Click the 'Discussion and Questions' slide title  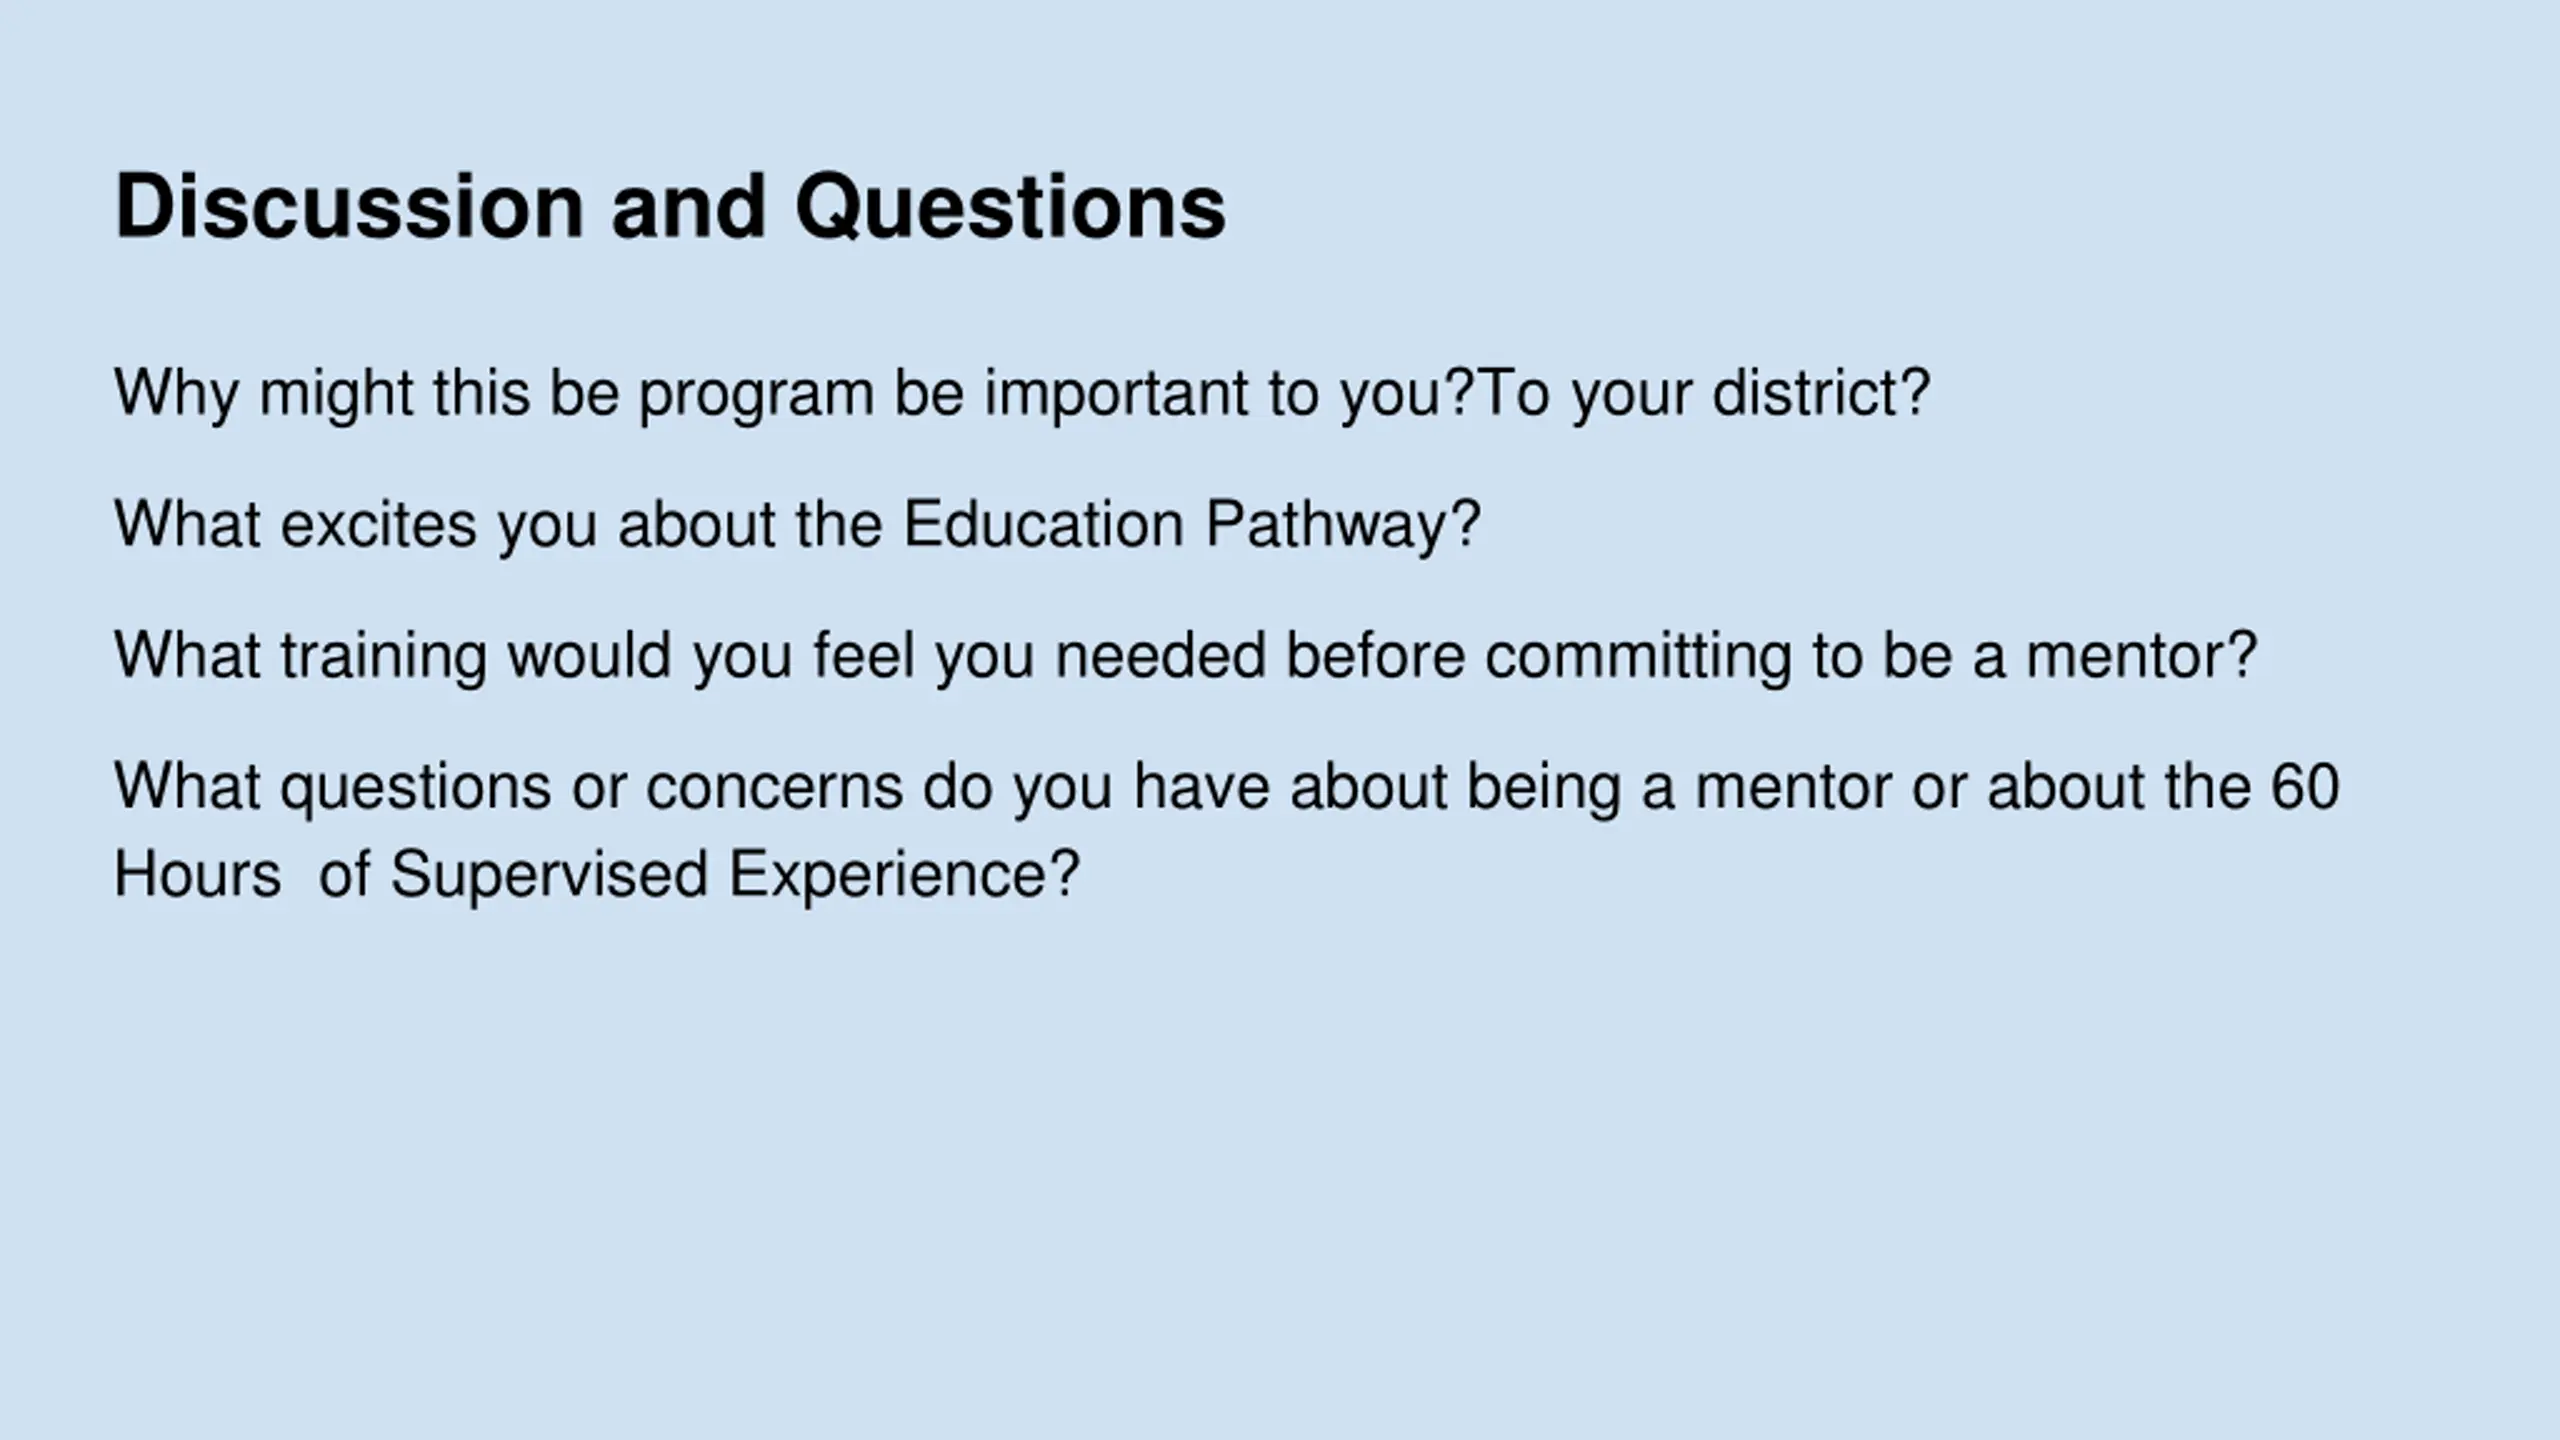pos(670,207)
